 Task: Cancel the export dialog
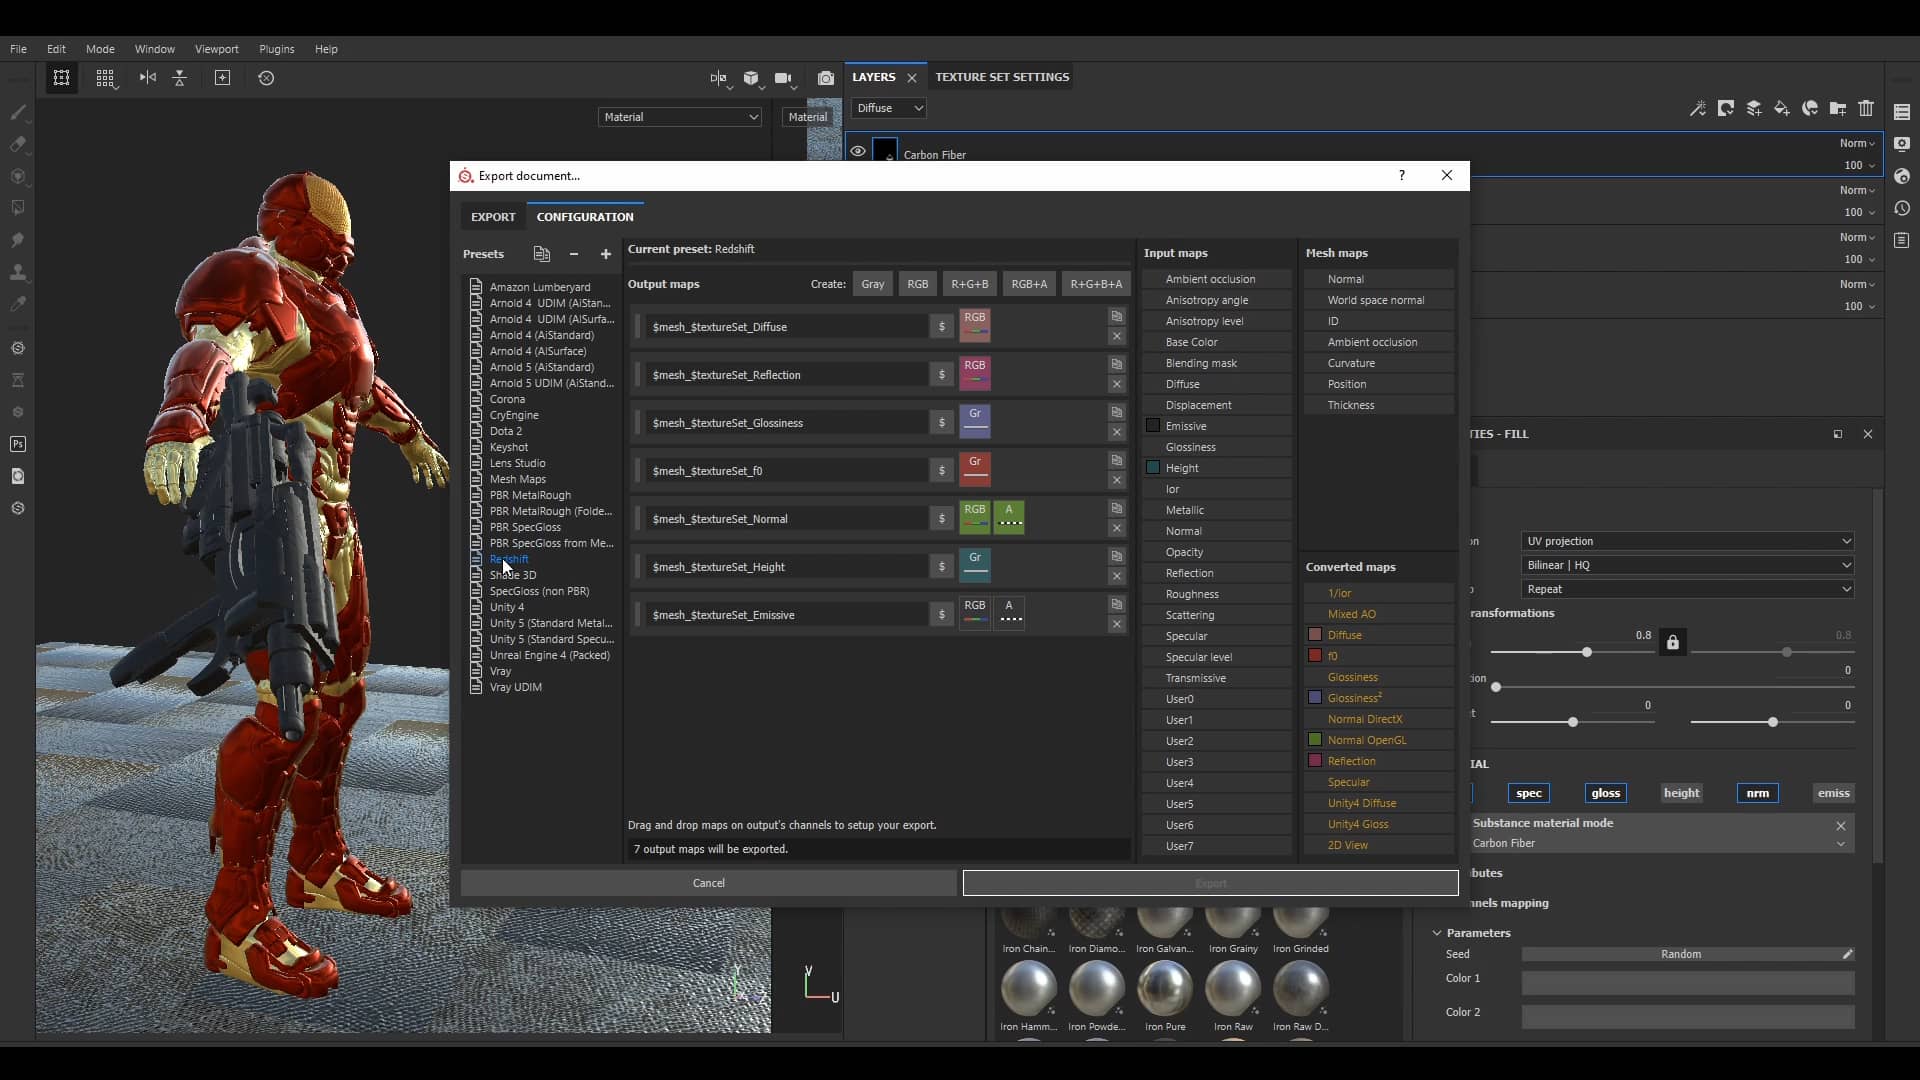(x=708, y=883)
